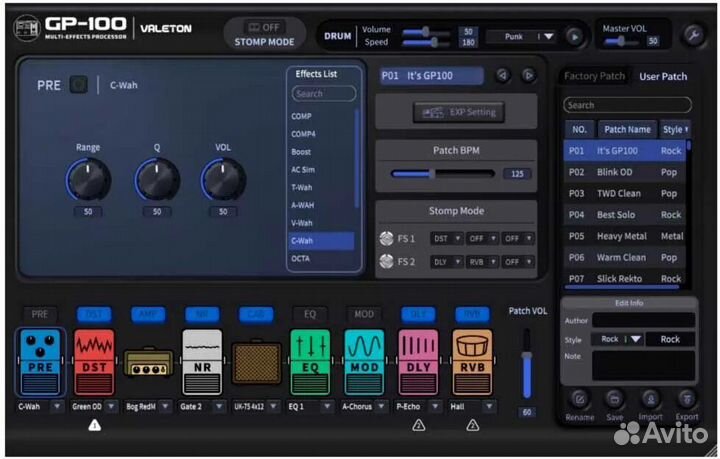Open Green OD effect dropdown

[x=111, y=406]
